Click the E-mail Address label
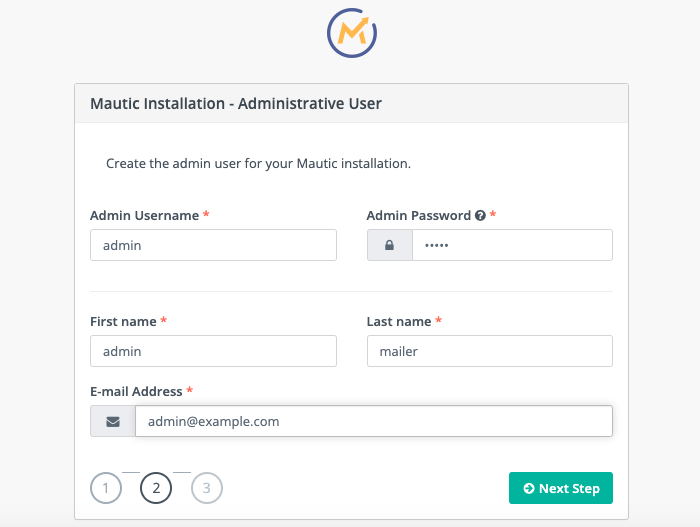Image resolution: width=700 pixels, height=527 pixels. [x=136, y=391]
